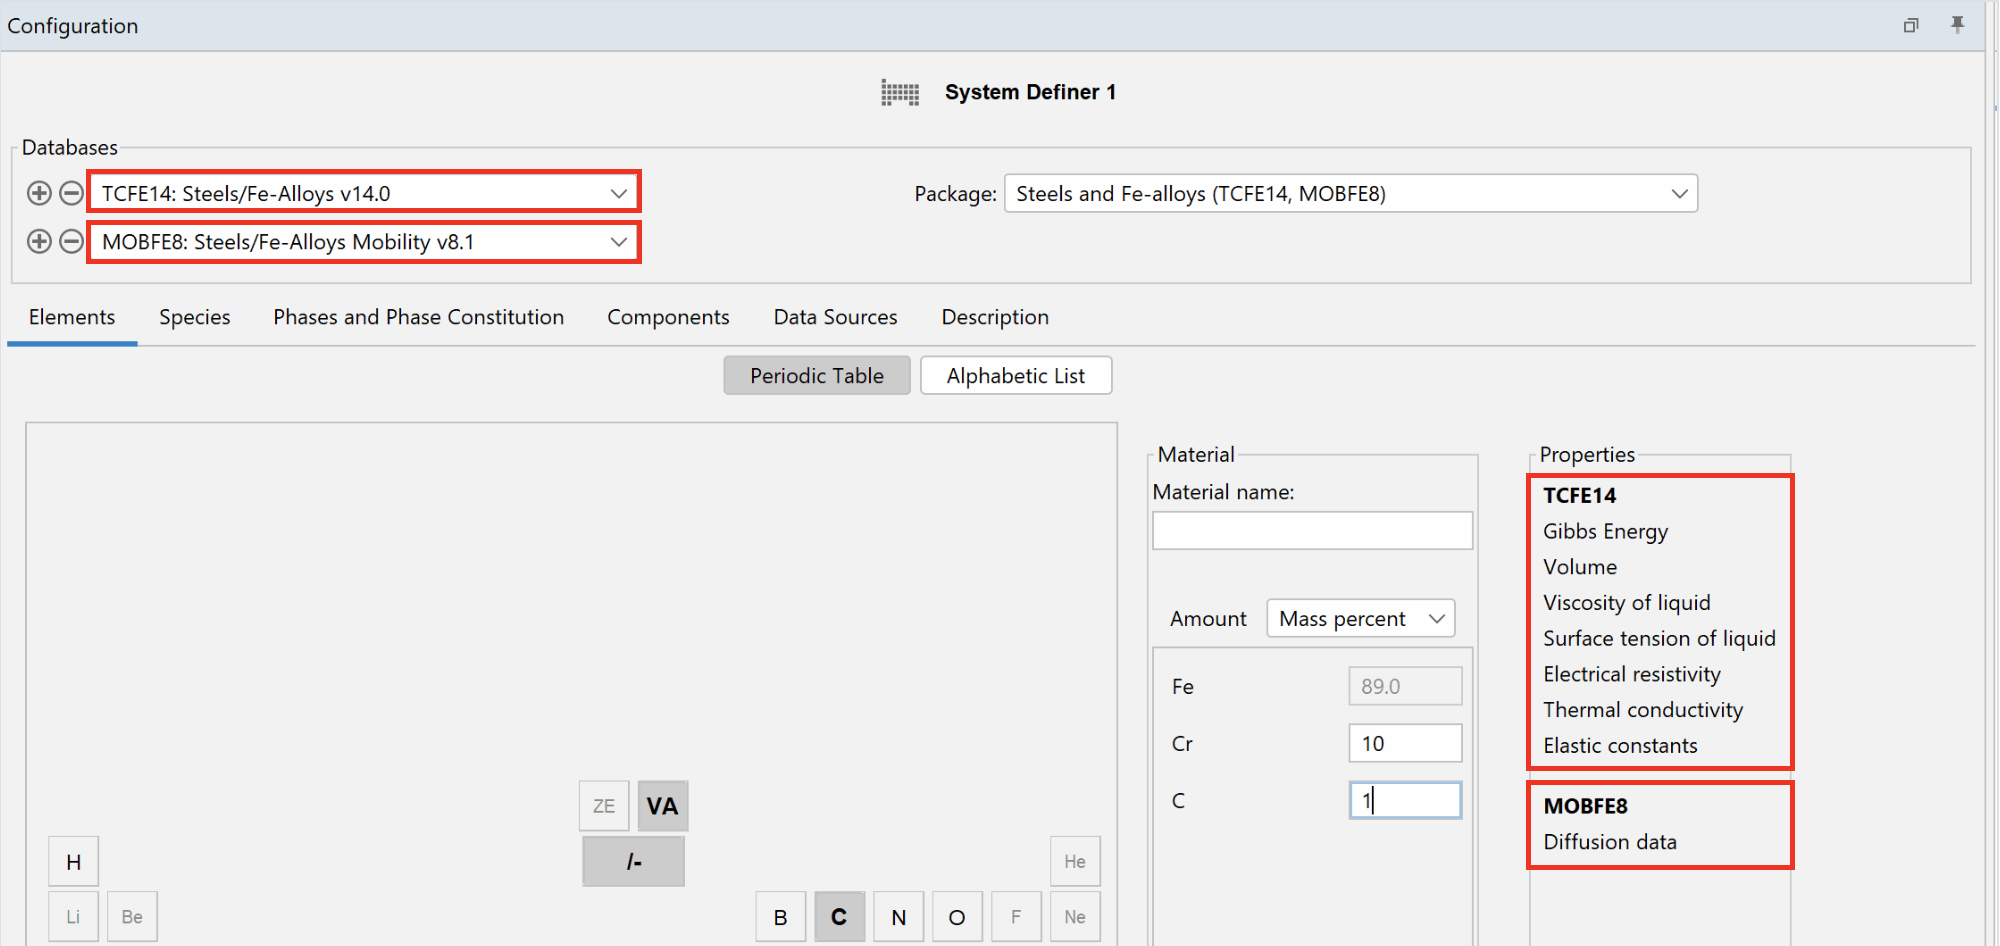Remove the TCFE14 database using the minus icon
This screenshot has height=946, width=2000.
pyautogui.click(x=70, y=192)
